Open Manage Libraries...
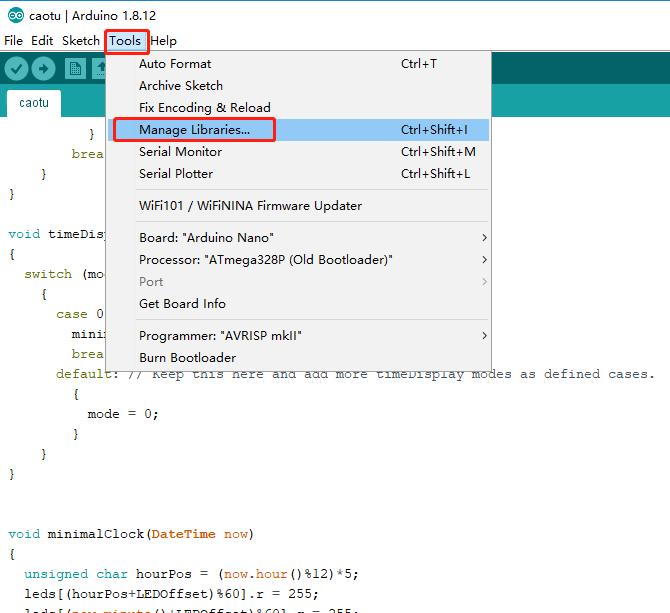 tap(298, 130)
